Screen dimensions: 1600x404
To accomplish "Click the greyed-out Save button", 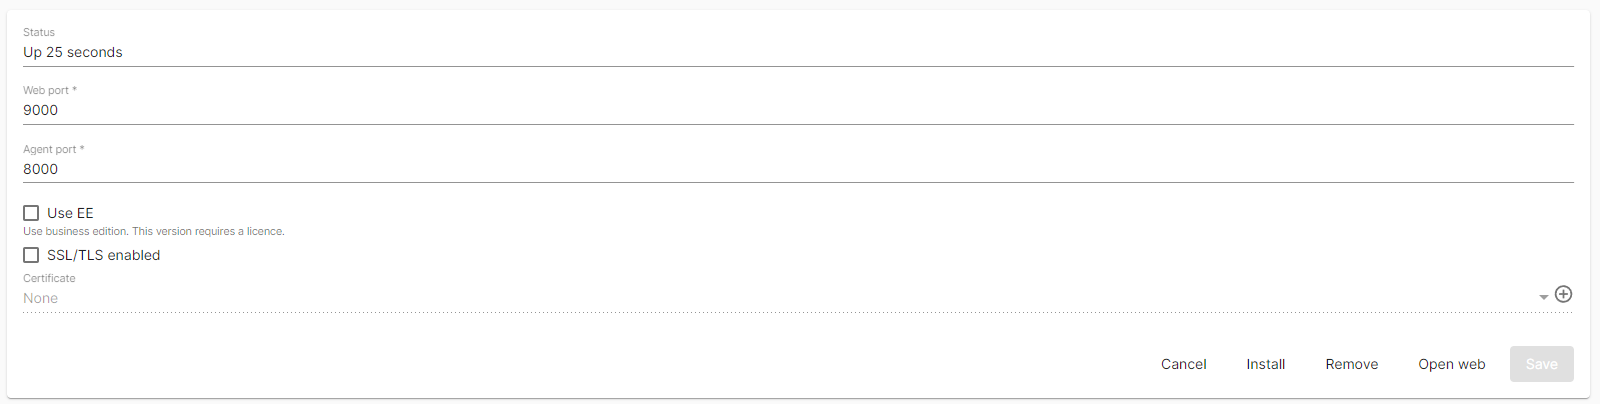I will tap(1541, 364).
